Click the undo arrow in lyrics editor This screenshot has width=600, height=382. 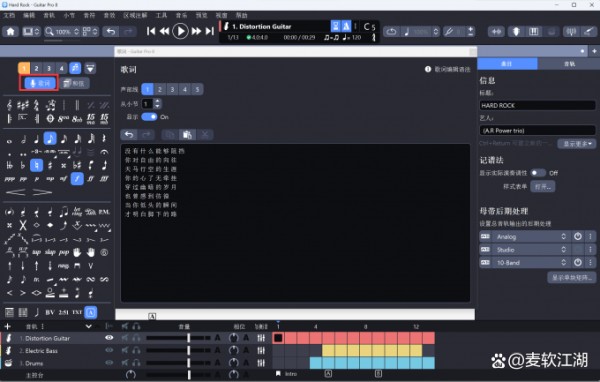(x=129, y=134)
